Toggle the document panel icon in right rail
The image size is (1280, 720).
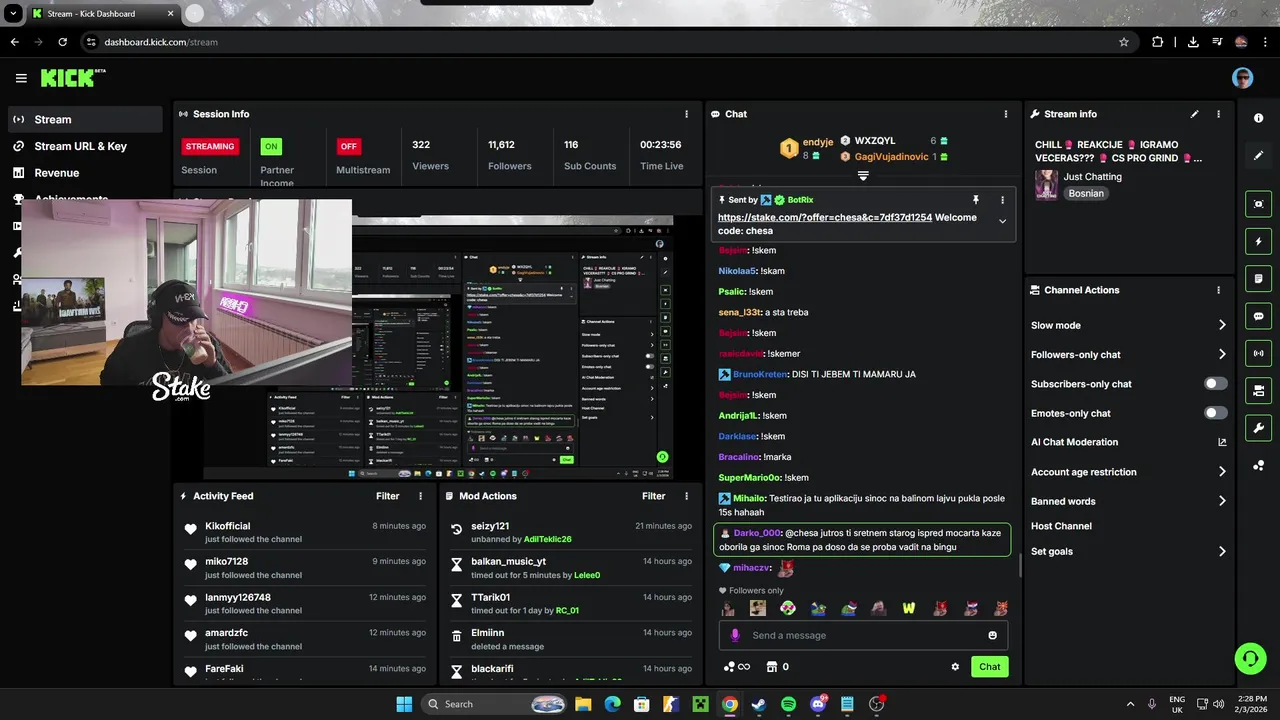click(x=1258, y=278)
